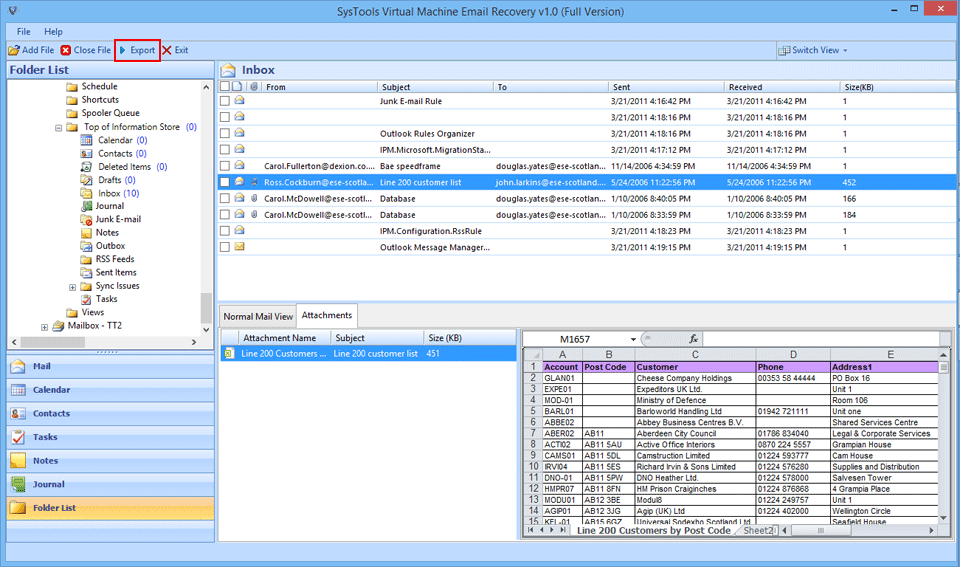Click the Journal icon in navigation pane
This screenshot has height=567, width=960.
[x=18, y=484]
